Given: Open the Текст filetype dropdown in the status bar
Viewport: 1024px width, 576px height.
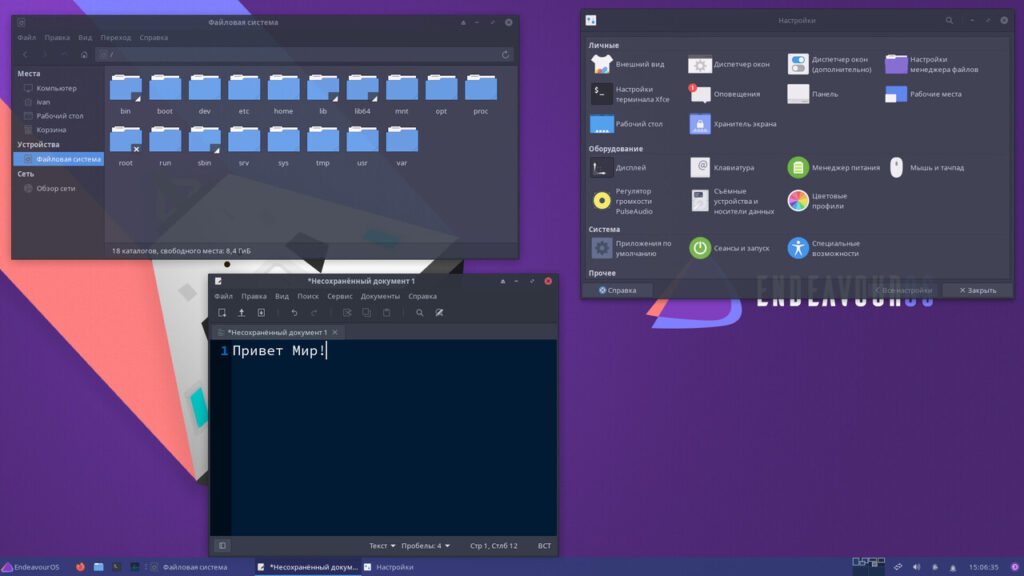Looking at the screenshot, I should [x=382, y=546].
